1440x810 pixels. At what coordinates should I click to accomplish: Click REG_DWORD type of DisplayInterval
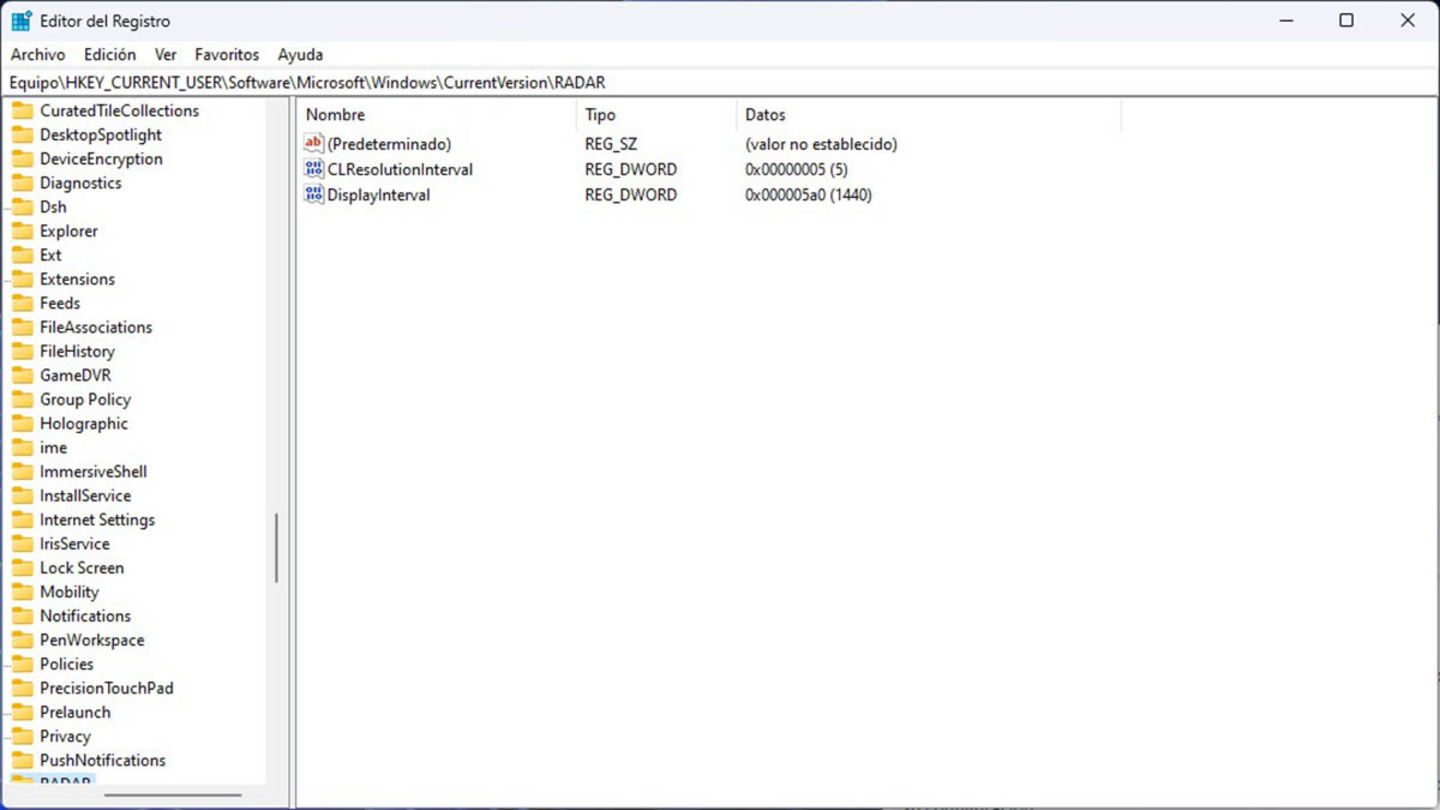[x=631, y=195]
